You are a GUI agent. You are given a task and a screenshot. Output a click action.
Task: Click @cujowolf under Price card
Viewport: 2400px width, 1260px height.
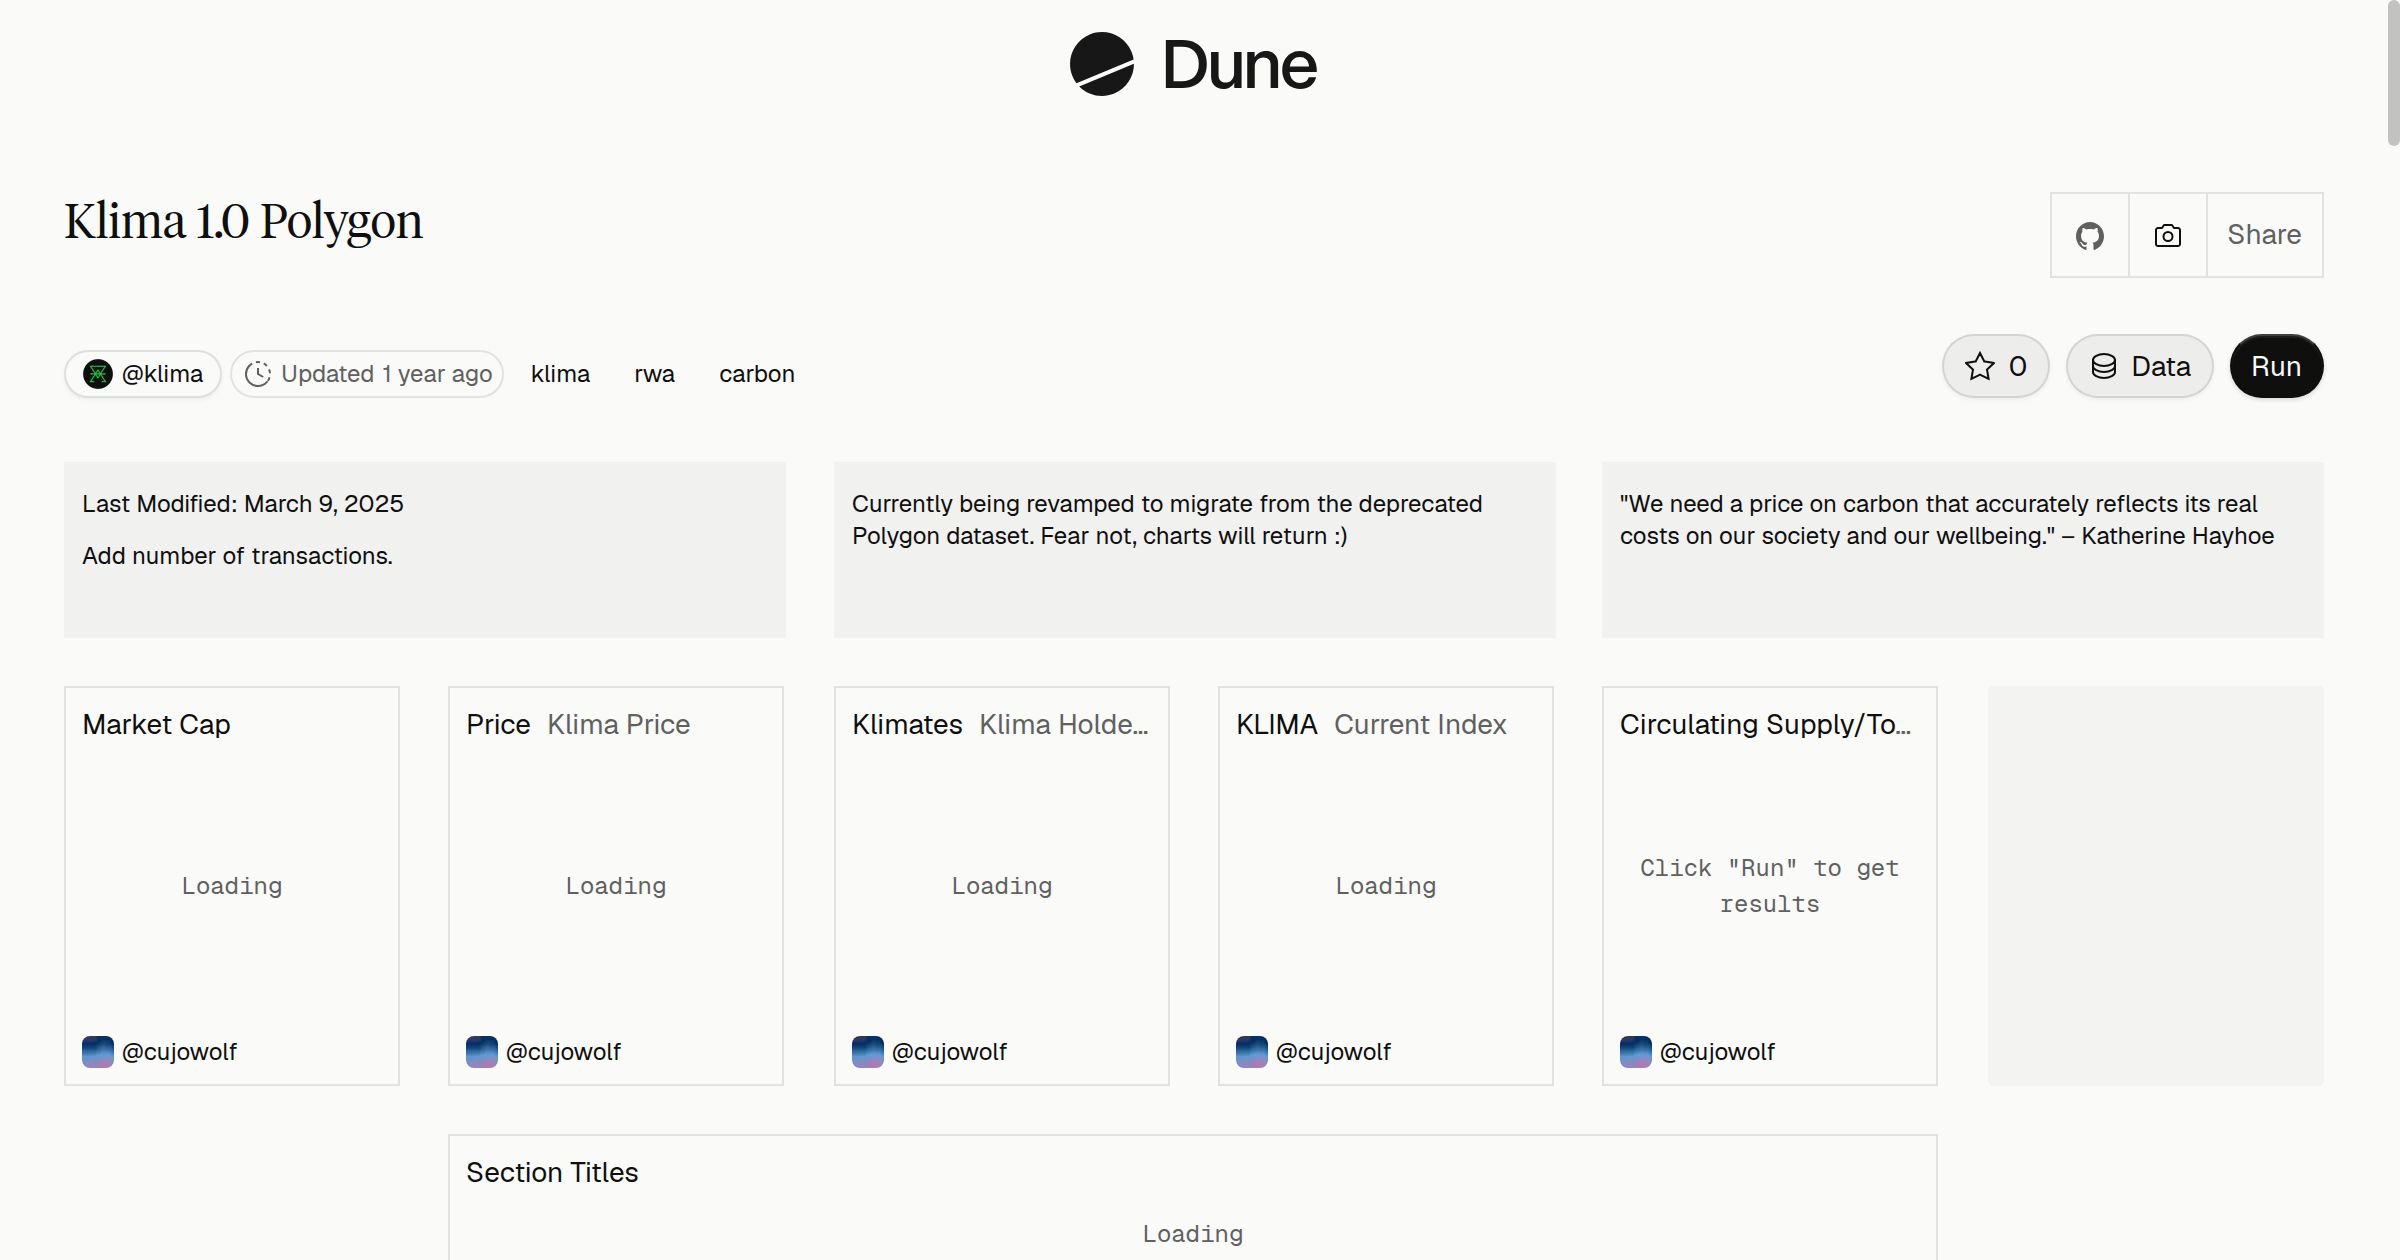(x=563, y=1052)
